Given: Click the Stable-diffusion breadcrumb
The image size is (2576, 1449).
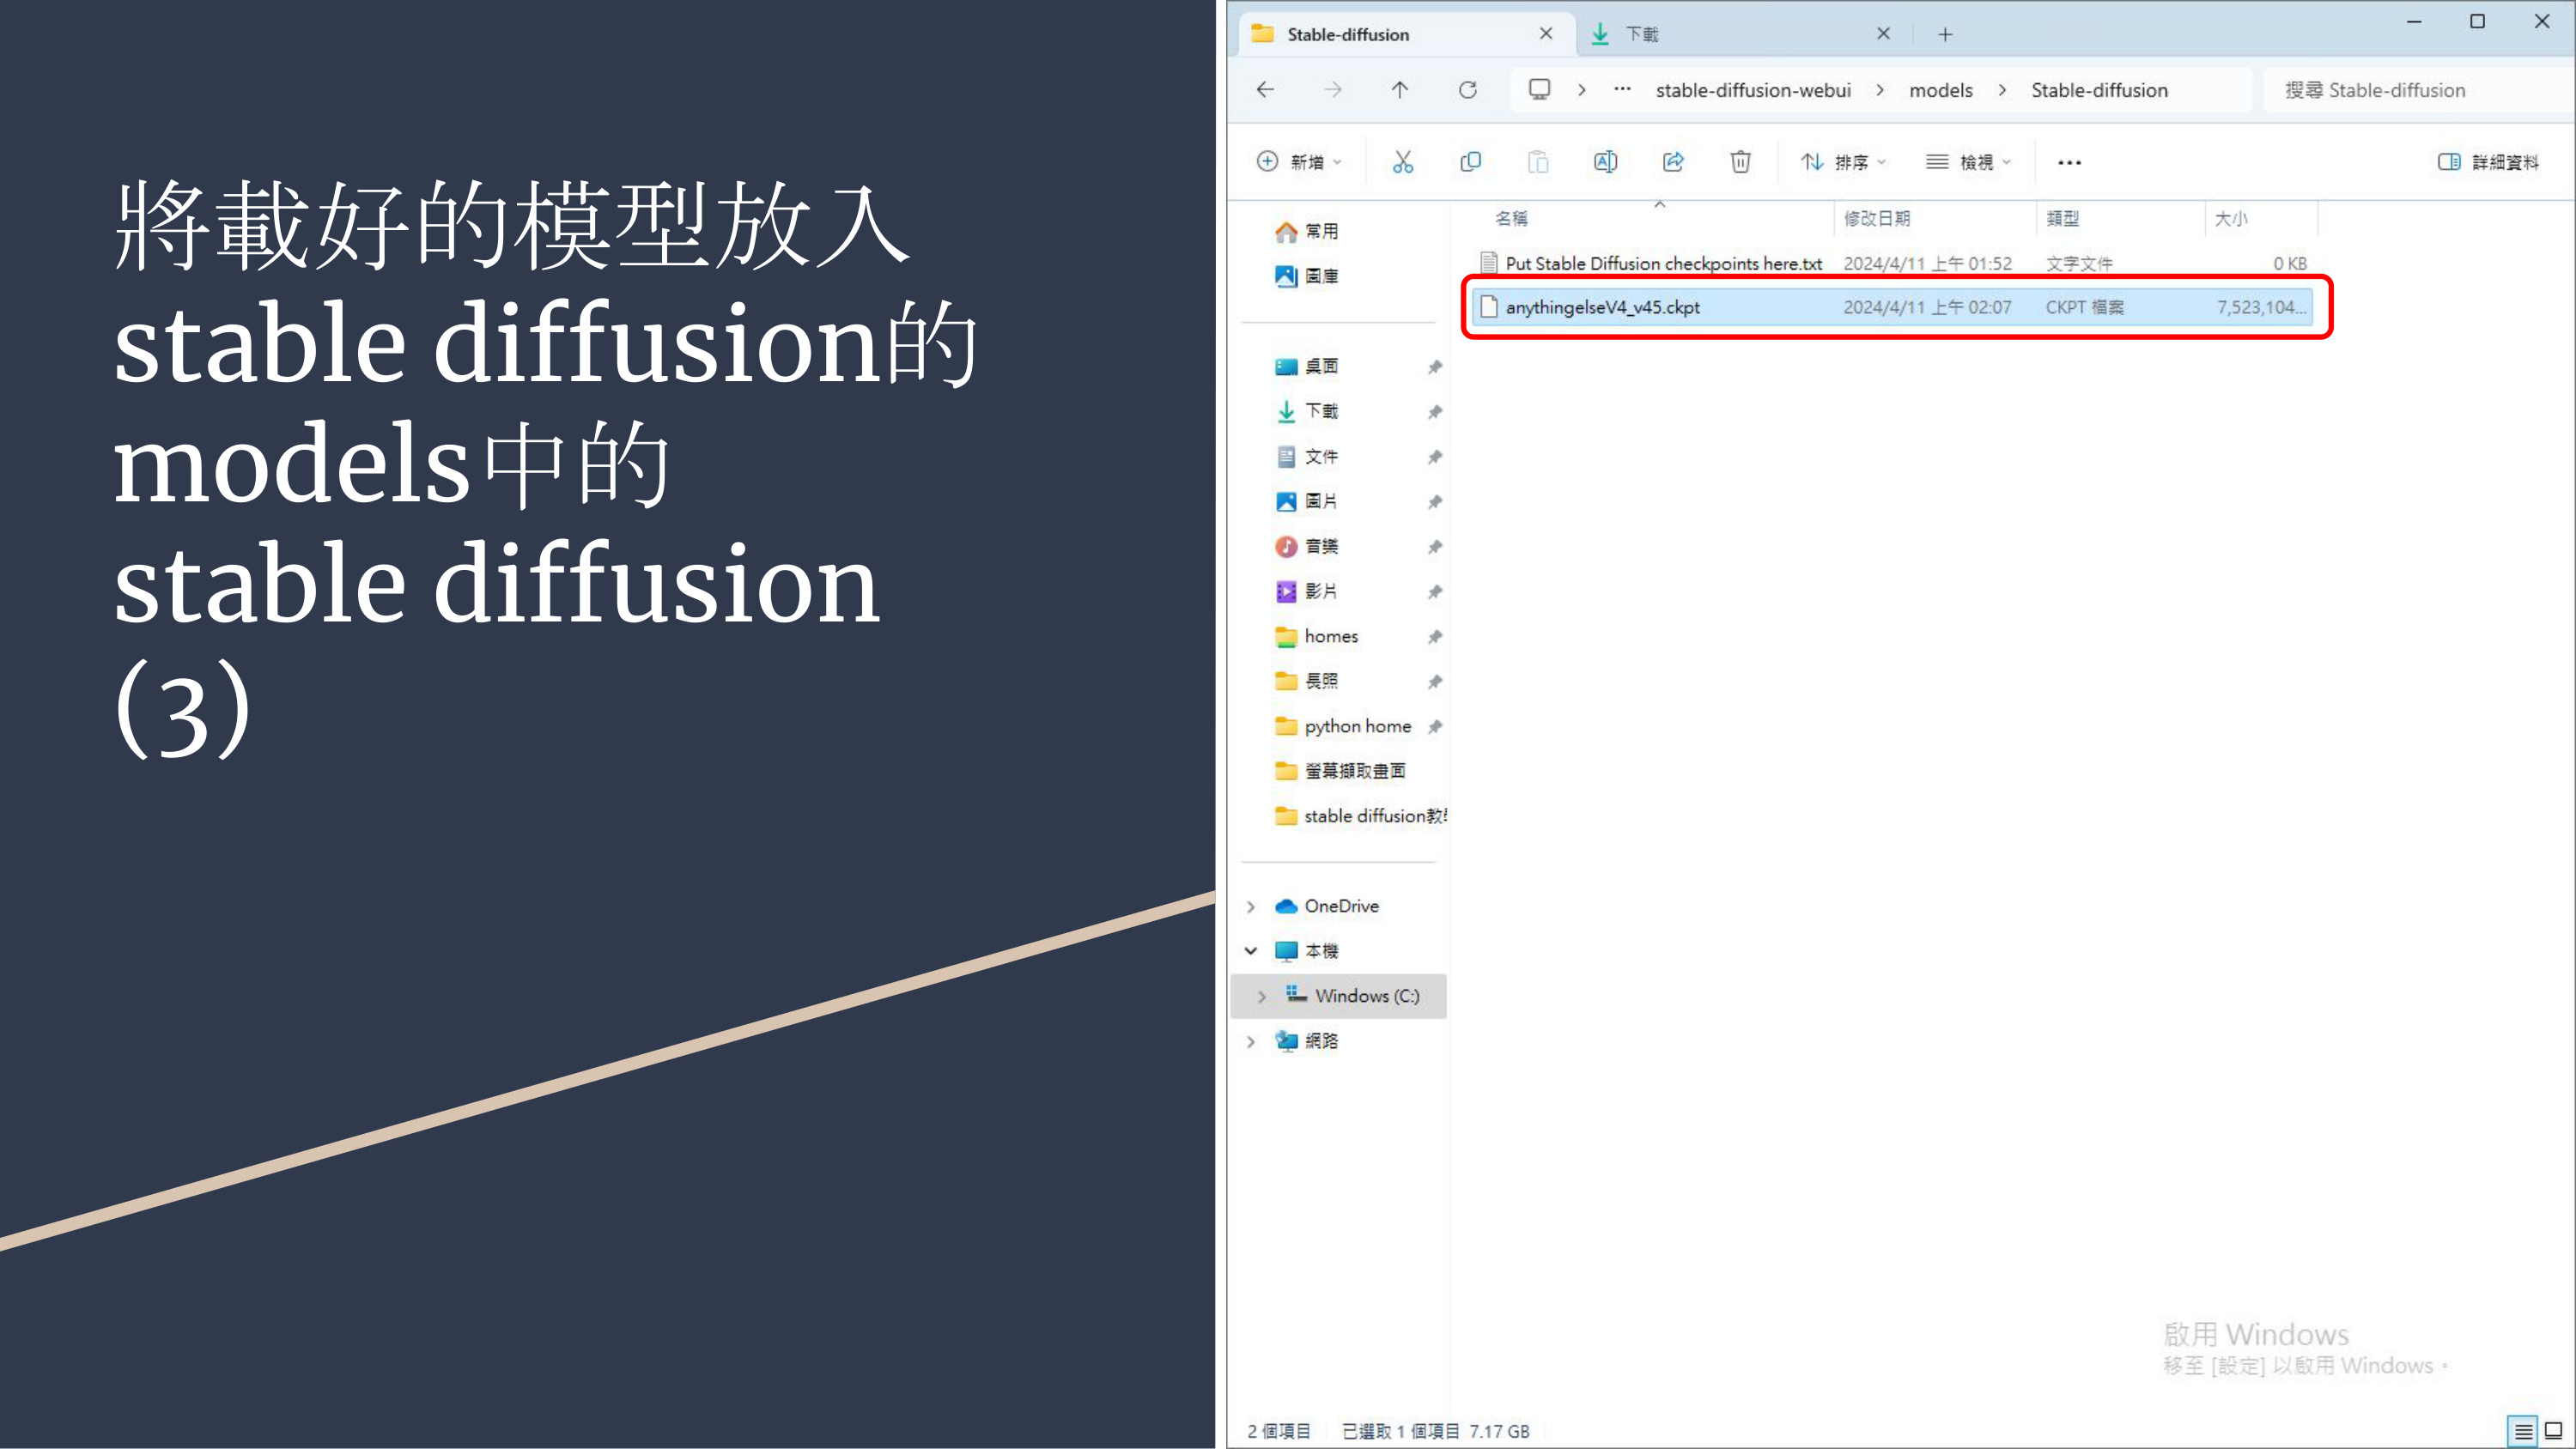Looking at the screenshot, I should (x=2099, y=90).
